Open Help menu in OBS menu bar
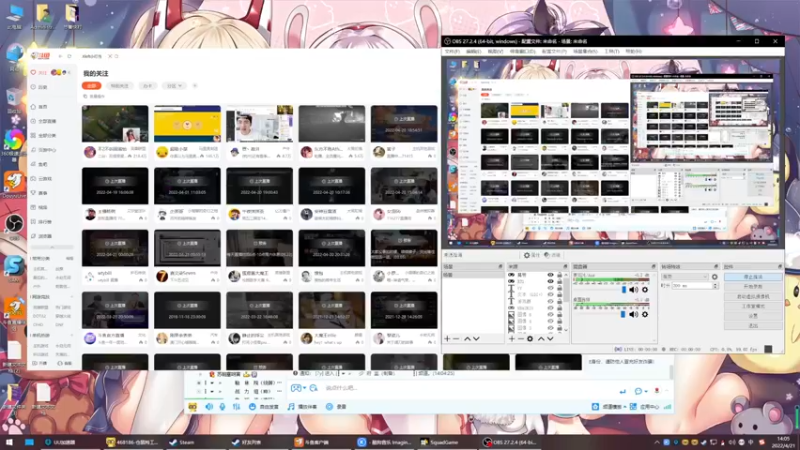 coord(633,52)
